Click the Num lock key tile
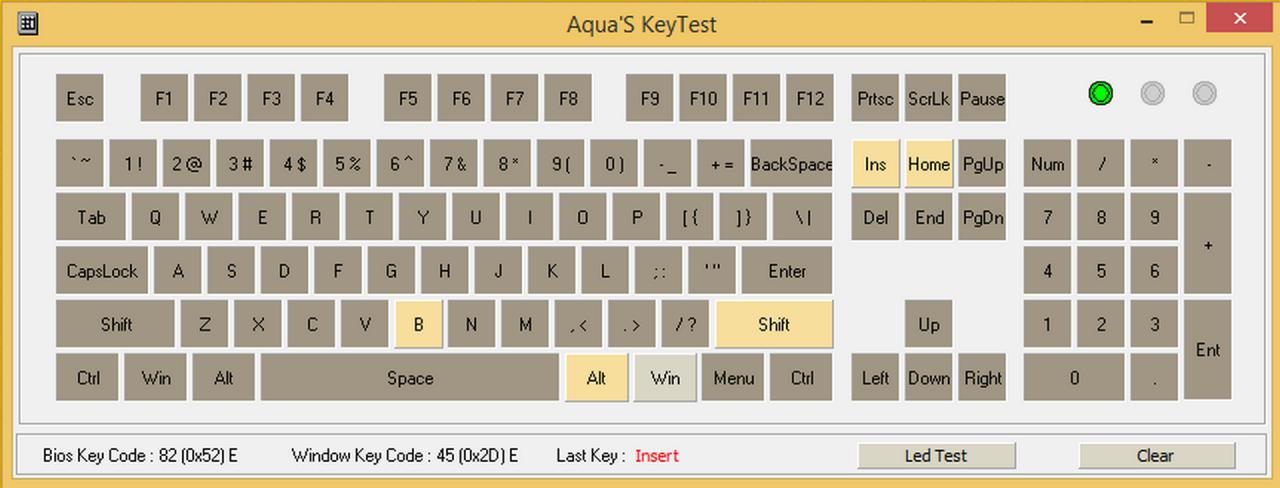The height and width of the screenshot is (488, 1280). click(x=1048, y=164)
